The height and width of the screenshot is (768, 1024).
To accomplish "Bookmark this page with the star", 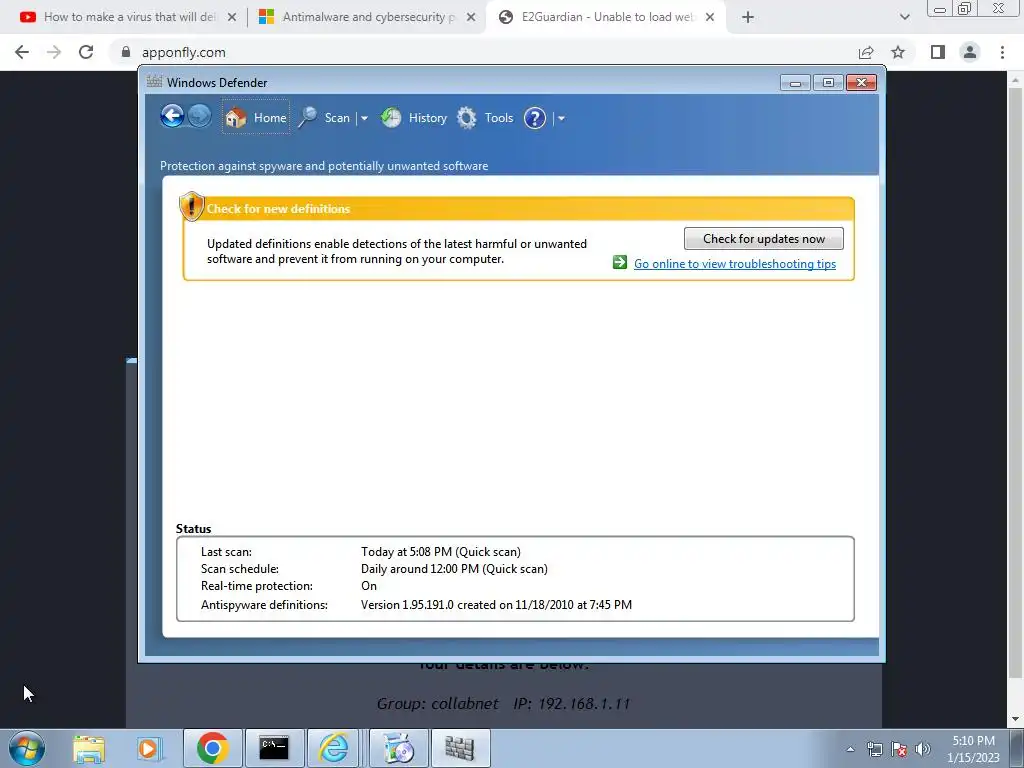I will (898, 52).
